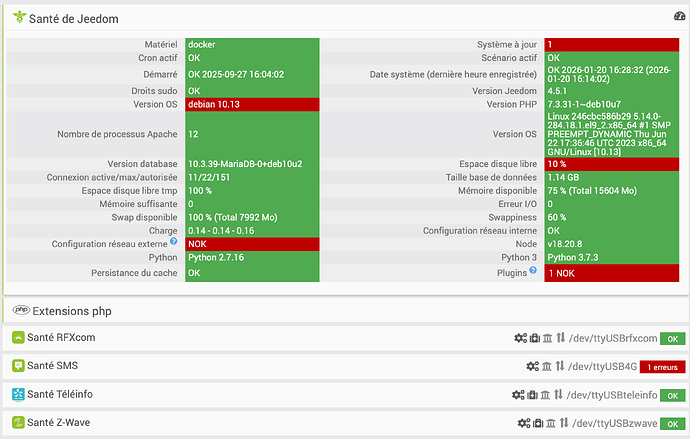The height and width of the screenshot is (439, 690).
Task: Collapse the Santé de Jeedom section header
Action: pyautogui.click(x=73, y=18)
